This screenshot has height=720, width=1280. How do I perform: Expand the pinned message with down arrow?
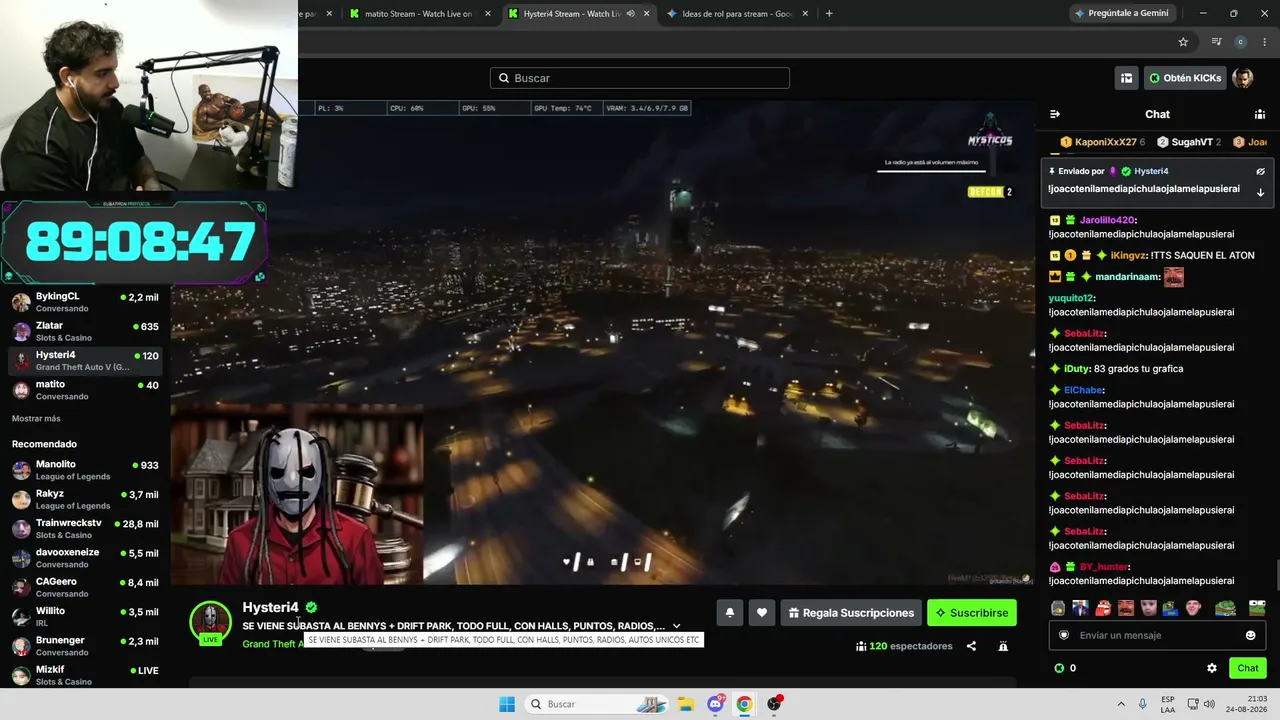pyautogui.click(x=1261, y=192)
